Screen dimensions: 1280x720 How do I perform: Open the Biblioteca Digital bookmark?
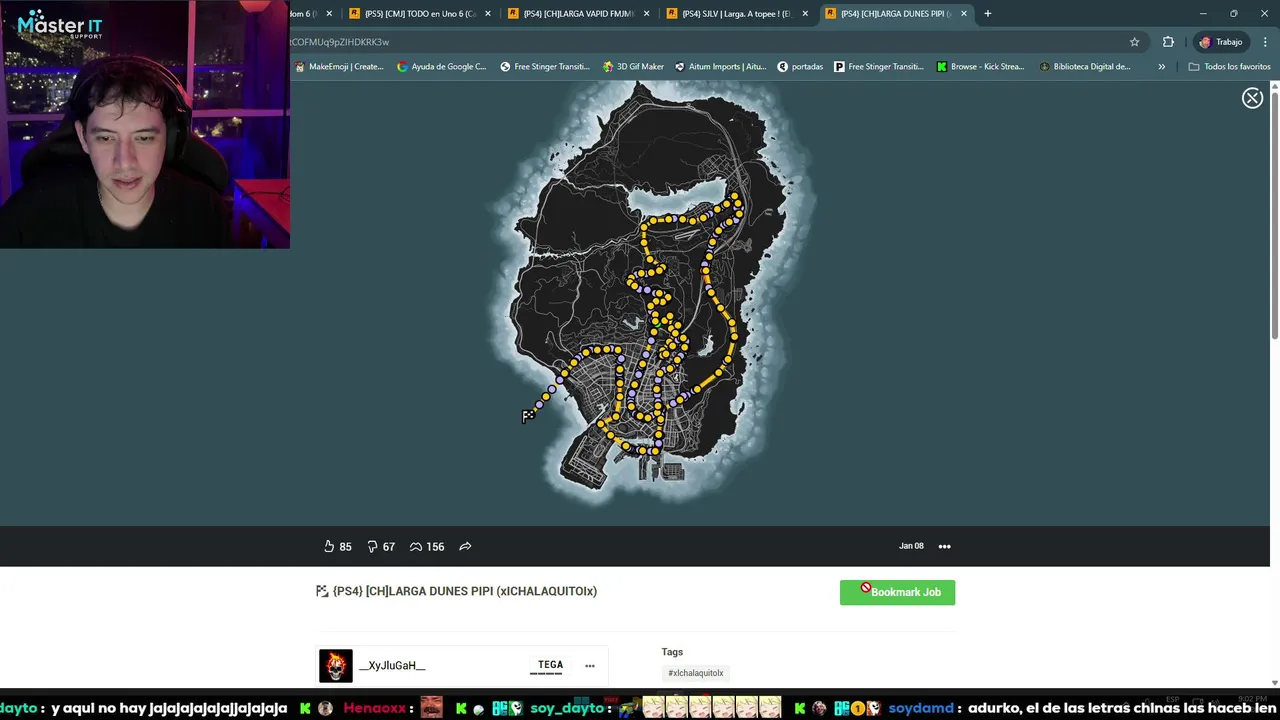click(1085, 67)
